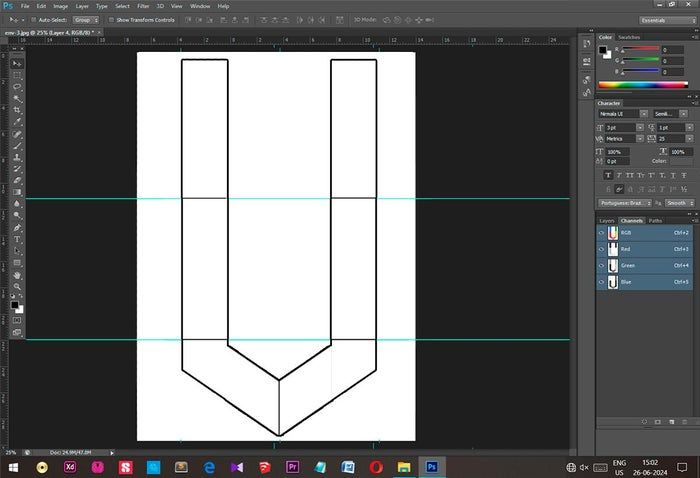Screen dimensions: 700x478
Task: Select the Pen tool
Action: point(17,227)
